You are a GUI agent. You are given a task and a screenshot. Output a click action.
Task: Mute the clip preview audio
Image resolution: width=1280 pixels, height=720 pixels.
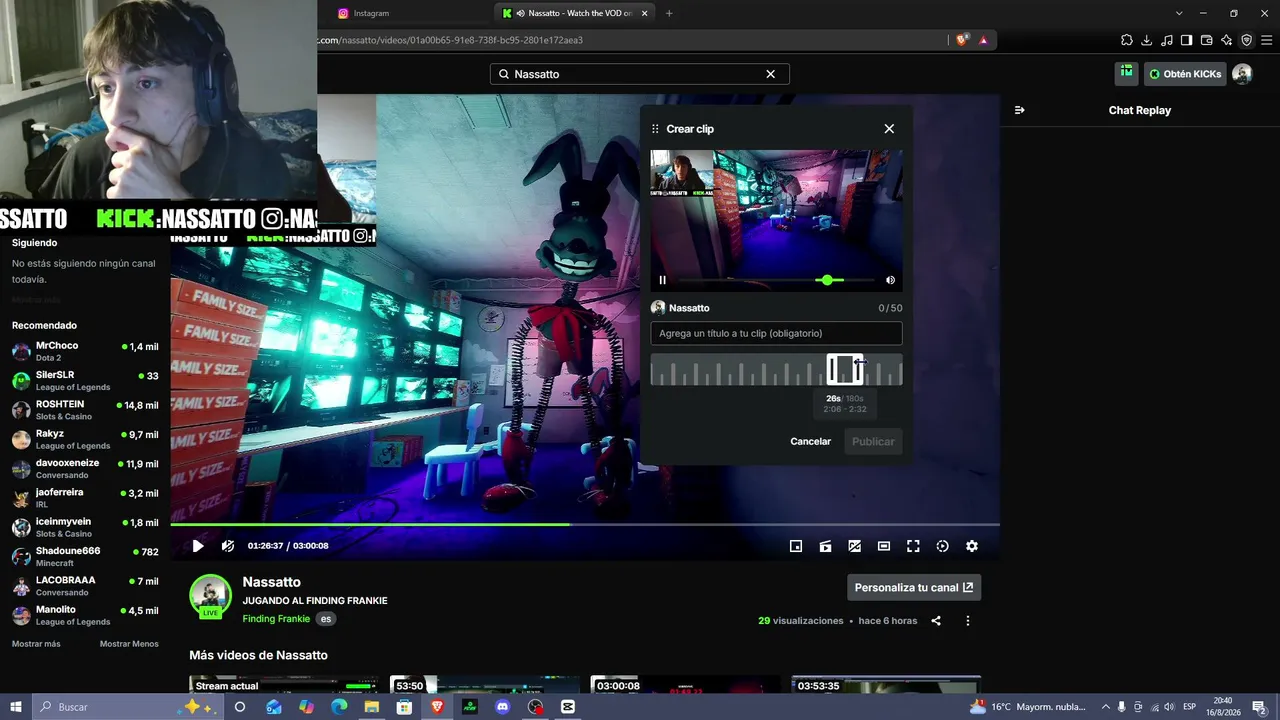[890, 280]
